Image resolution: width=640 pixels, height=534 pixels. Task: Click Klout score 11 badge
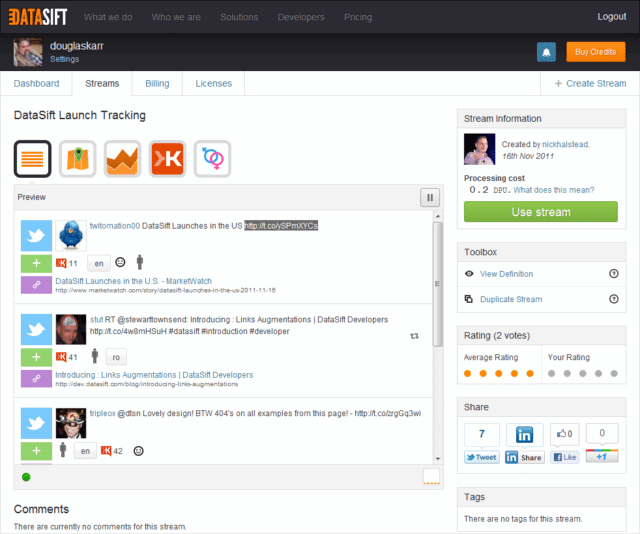coord(67,263)
